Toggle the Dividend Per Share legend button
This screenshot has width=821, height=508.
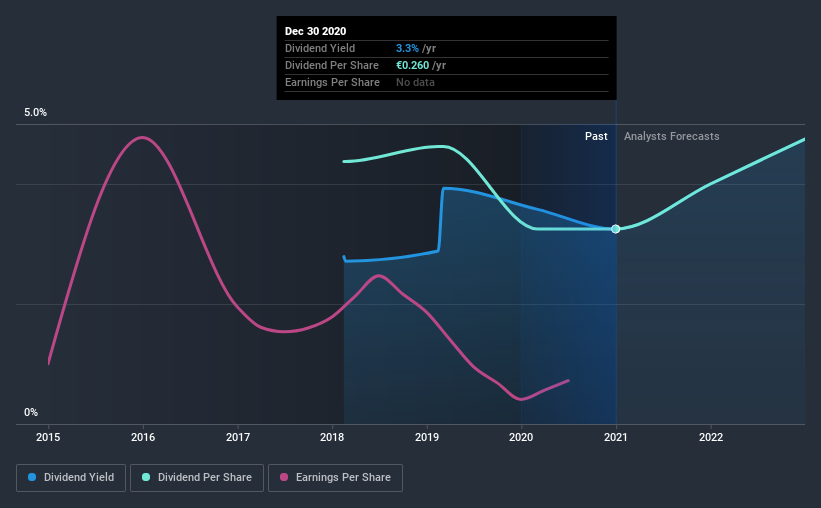click(x=197, y=478)
